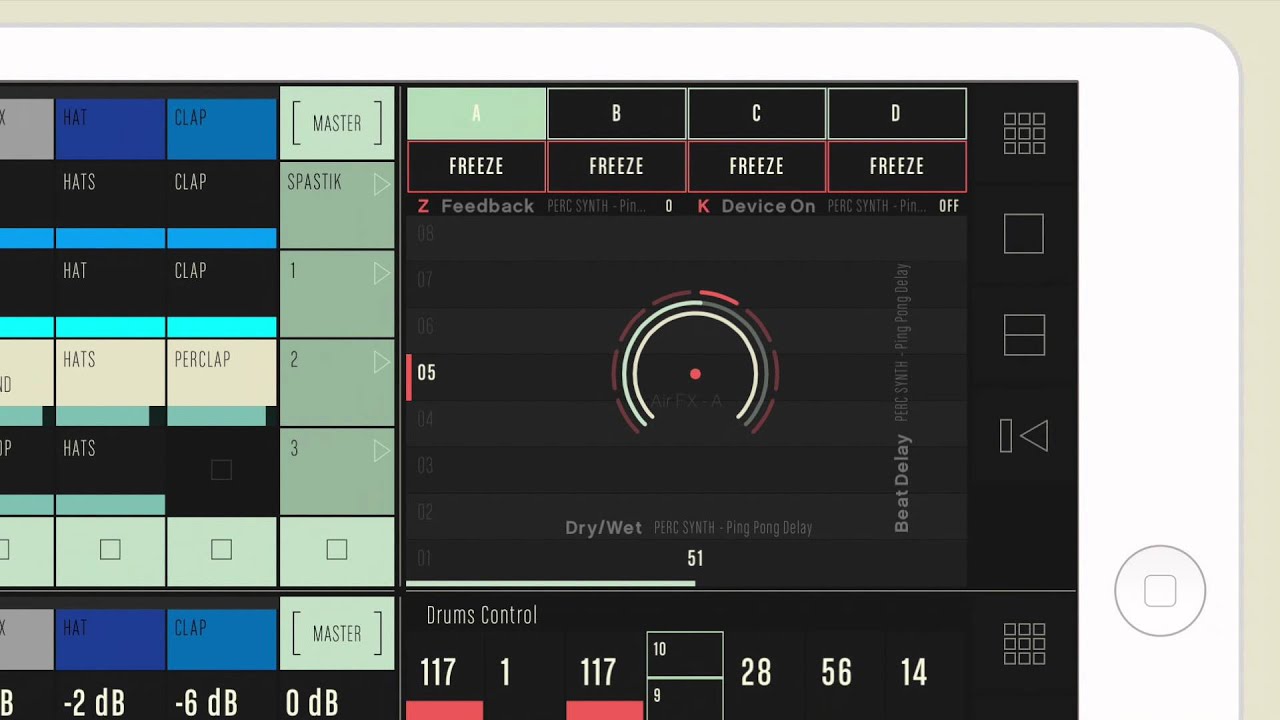
Task: Click the -2 dB volume value
Action: [x=94, y=702]
